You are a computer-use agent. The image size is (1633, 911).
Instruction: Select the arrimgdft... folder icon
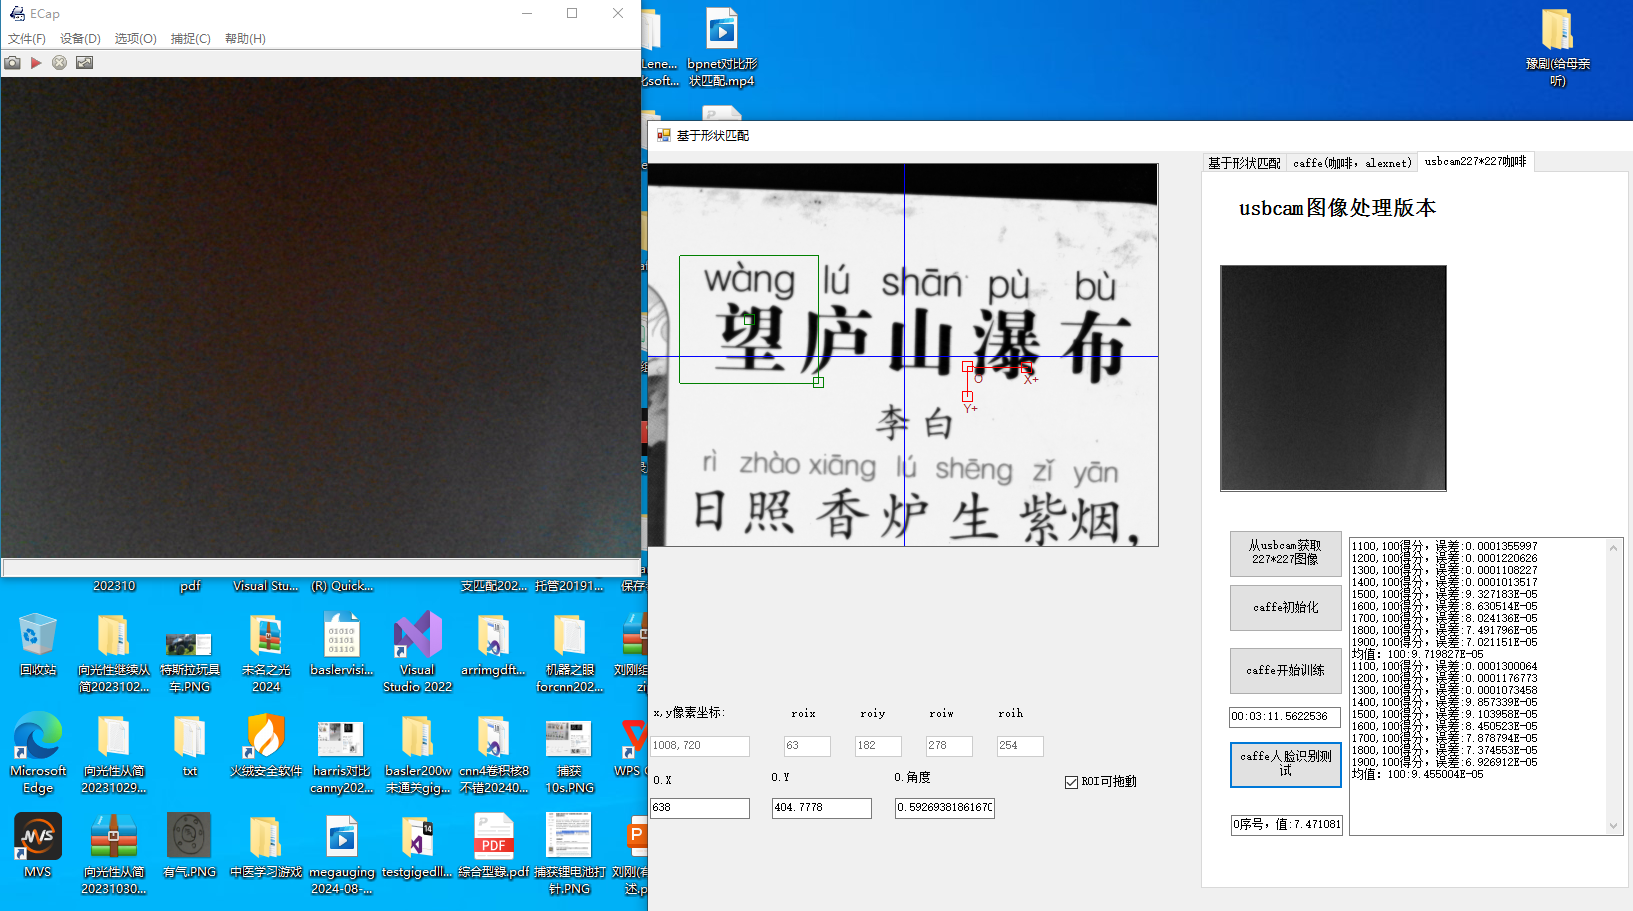[x=494, y=644]
